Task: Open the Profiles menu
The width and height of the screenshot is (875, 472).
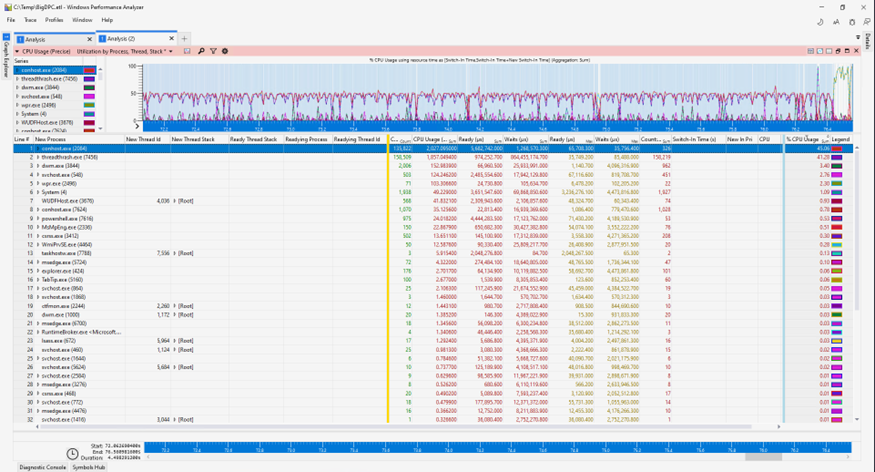Action: [54, 20]
